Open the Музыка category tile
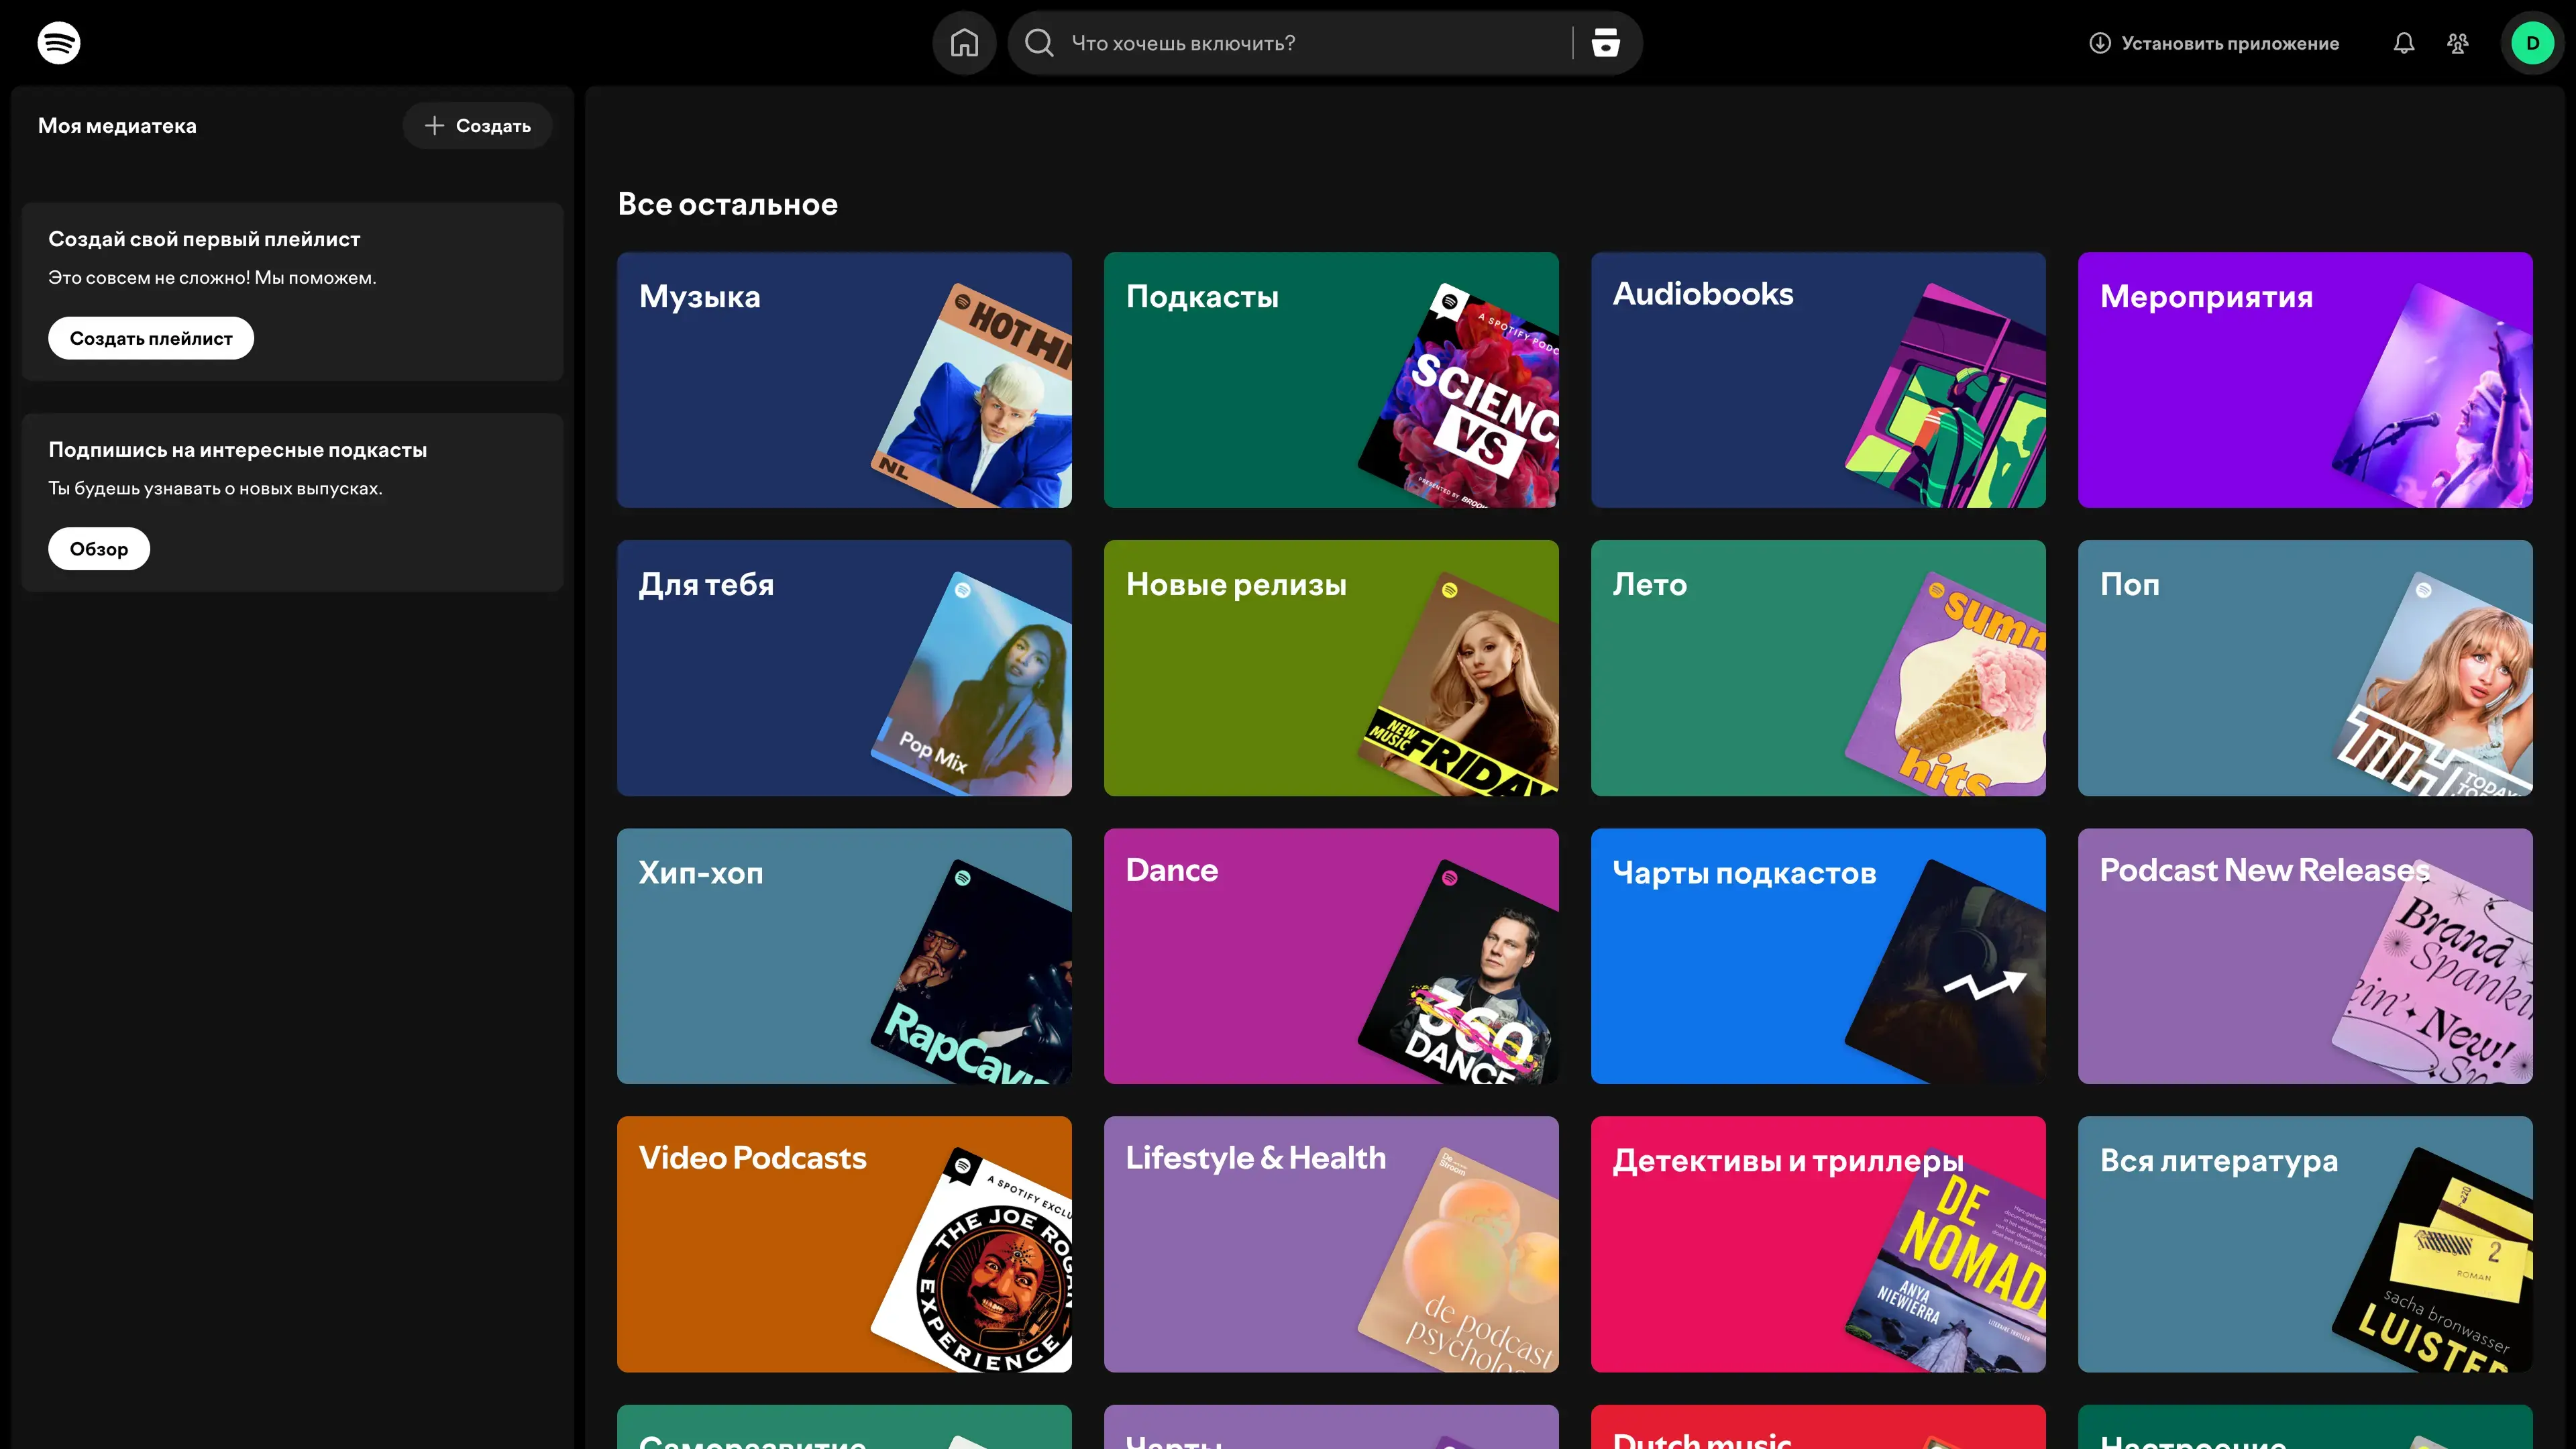 (x=843, y=380)
